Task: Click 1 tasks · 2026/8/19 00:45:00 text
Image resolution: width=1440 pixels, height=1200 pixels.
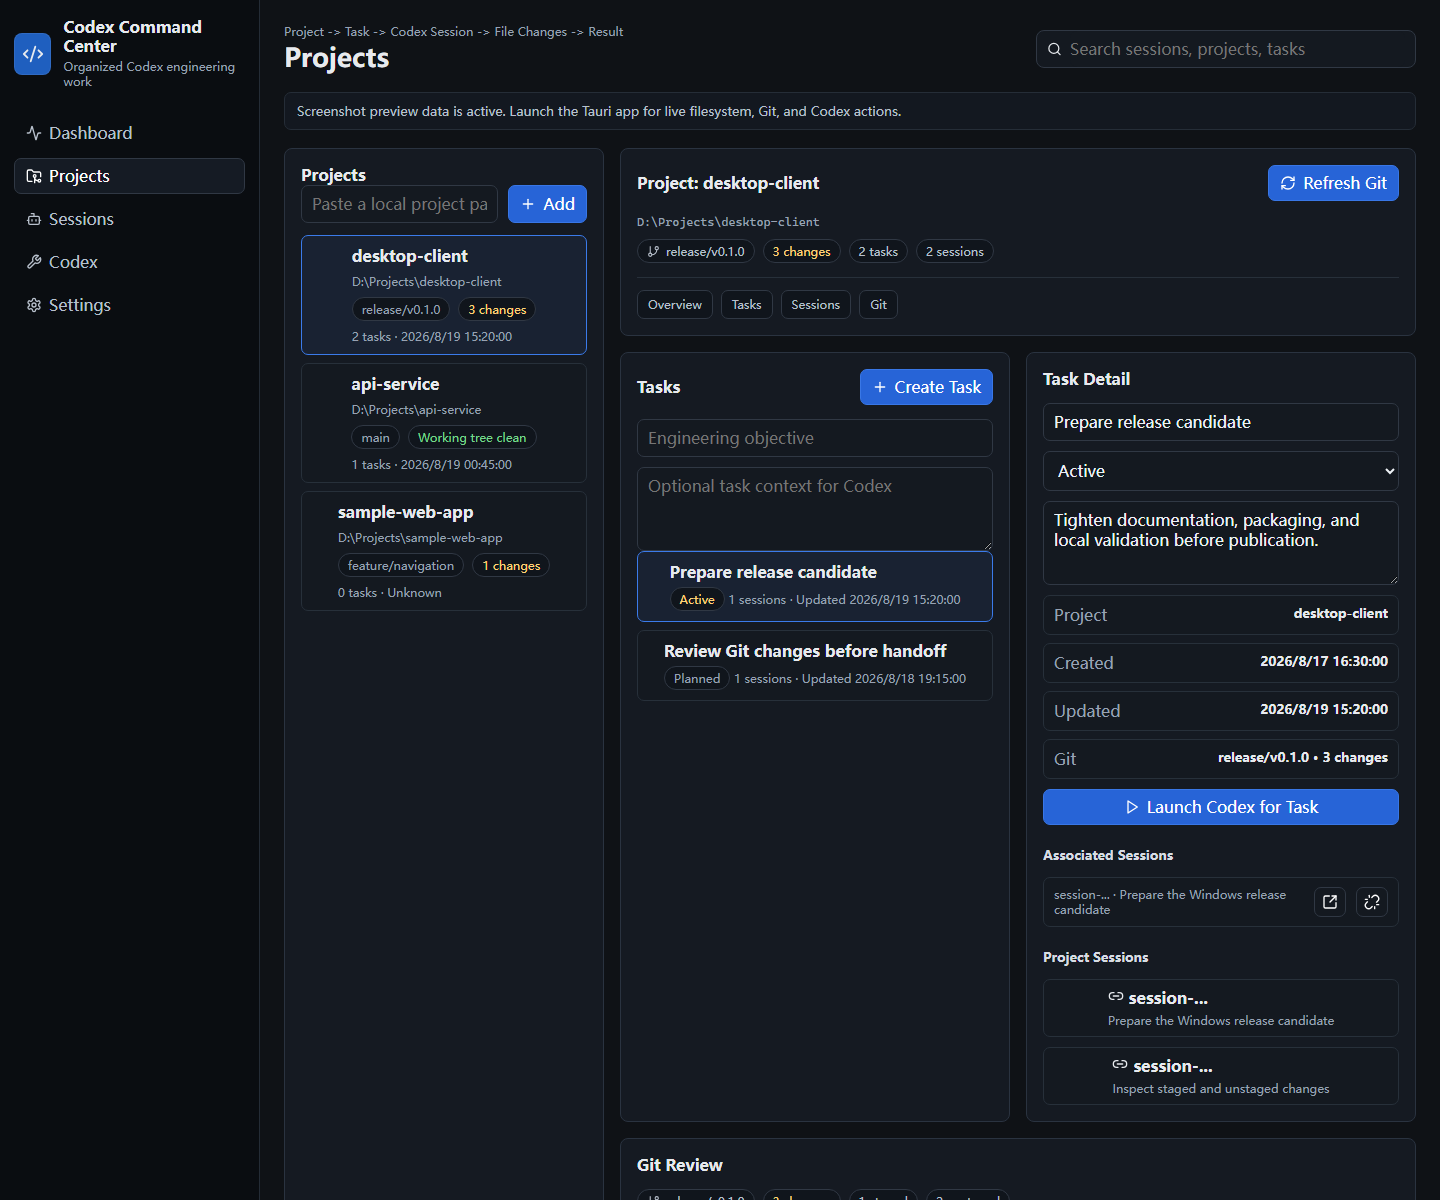Action: tap(431, 465)
